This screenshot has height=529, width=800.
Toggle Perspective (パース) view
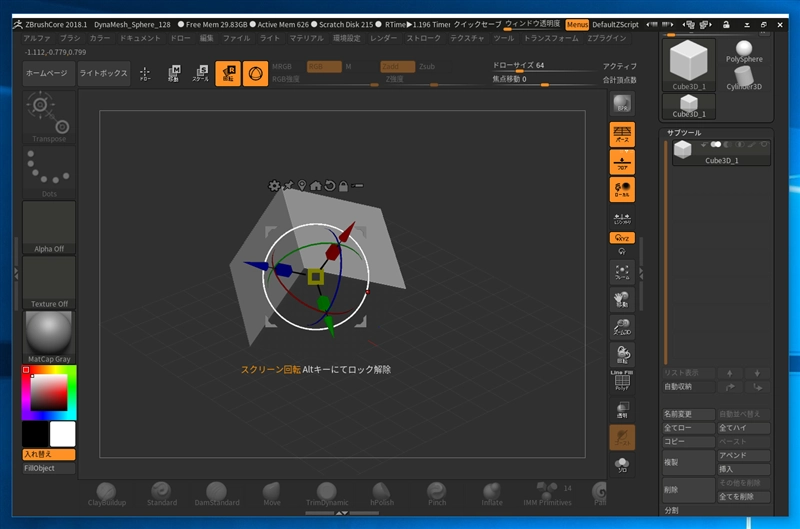coord(622,135)
